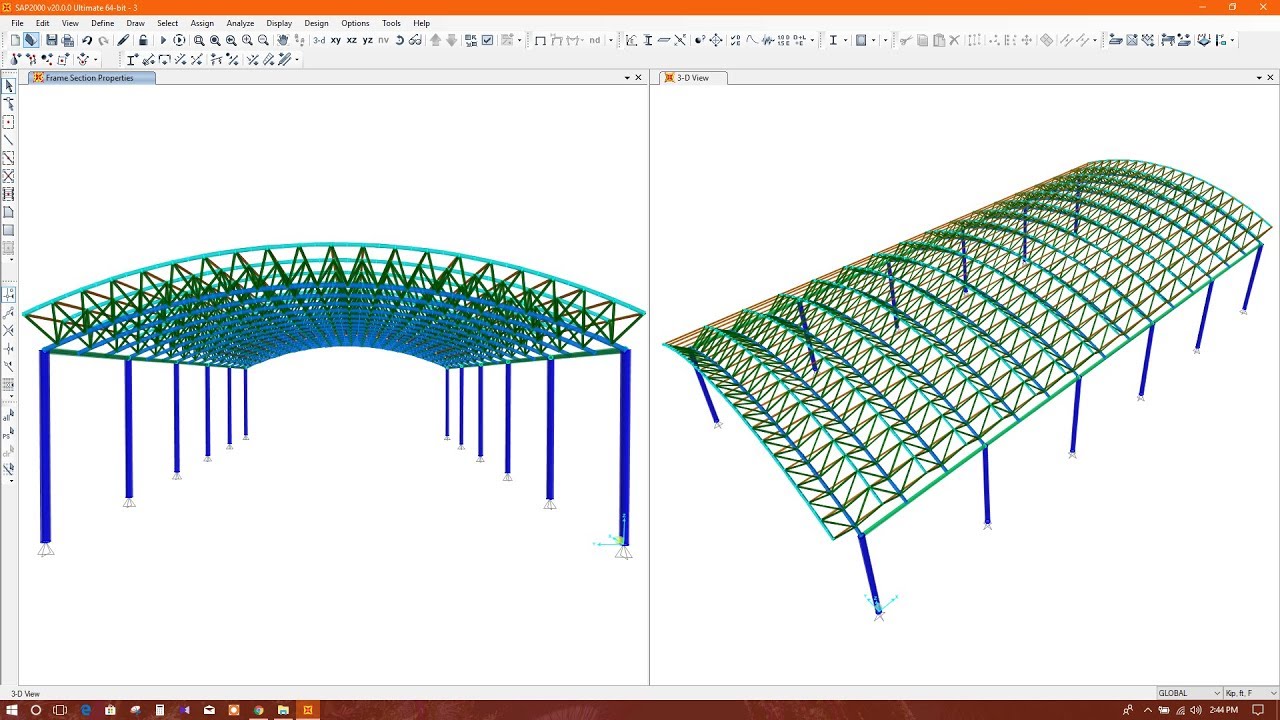Click the Get Previous Selection icon
Image resolution: width=1280 pixels, height=720 pixels.
coord(9,435)
